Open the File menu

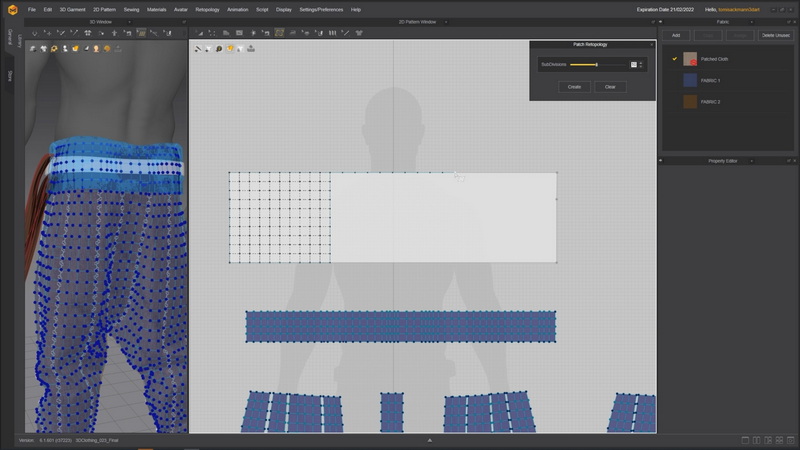[x=32, y=10]
